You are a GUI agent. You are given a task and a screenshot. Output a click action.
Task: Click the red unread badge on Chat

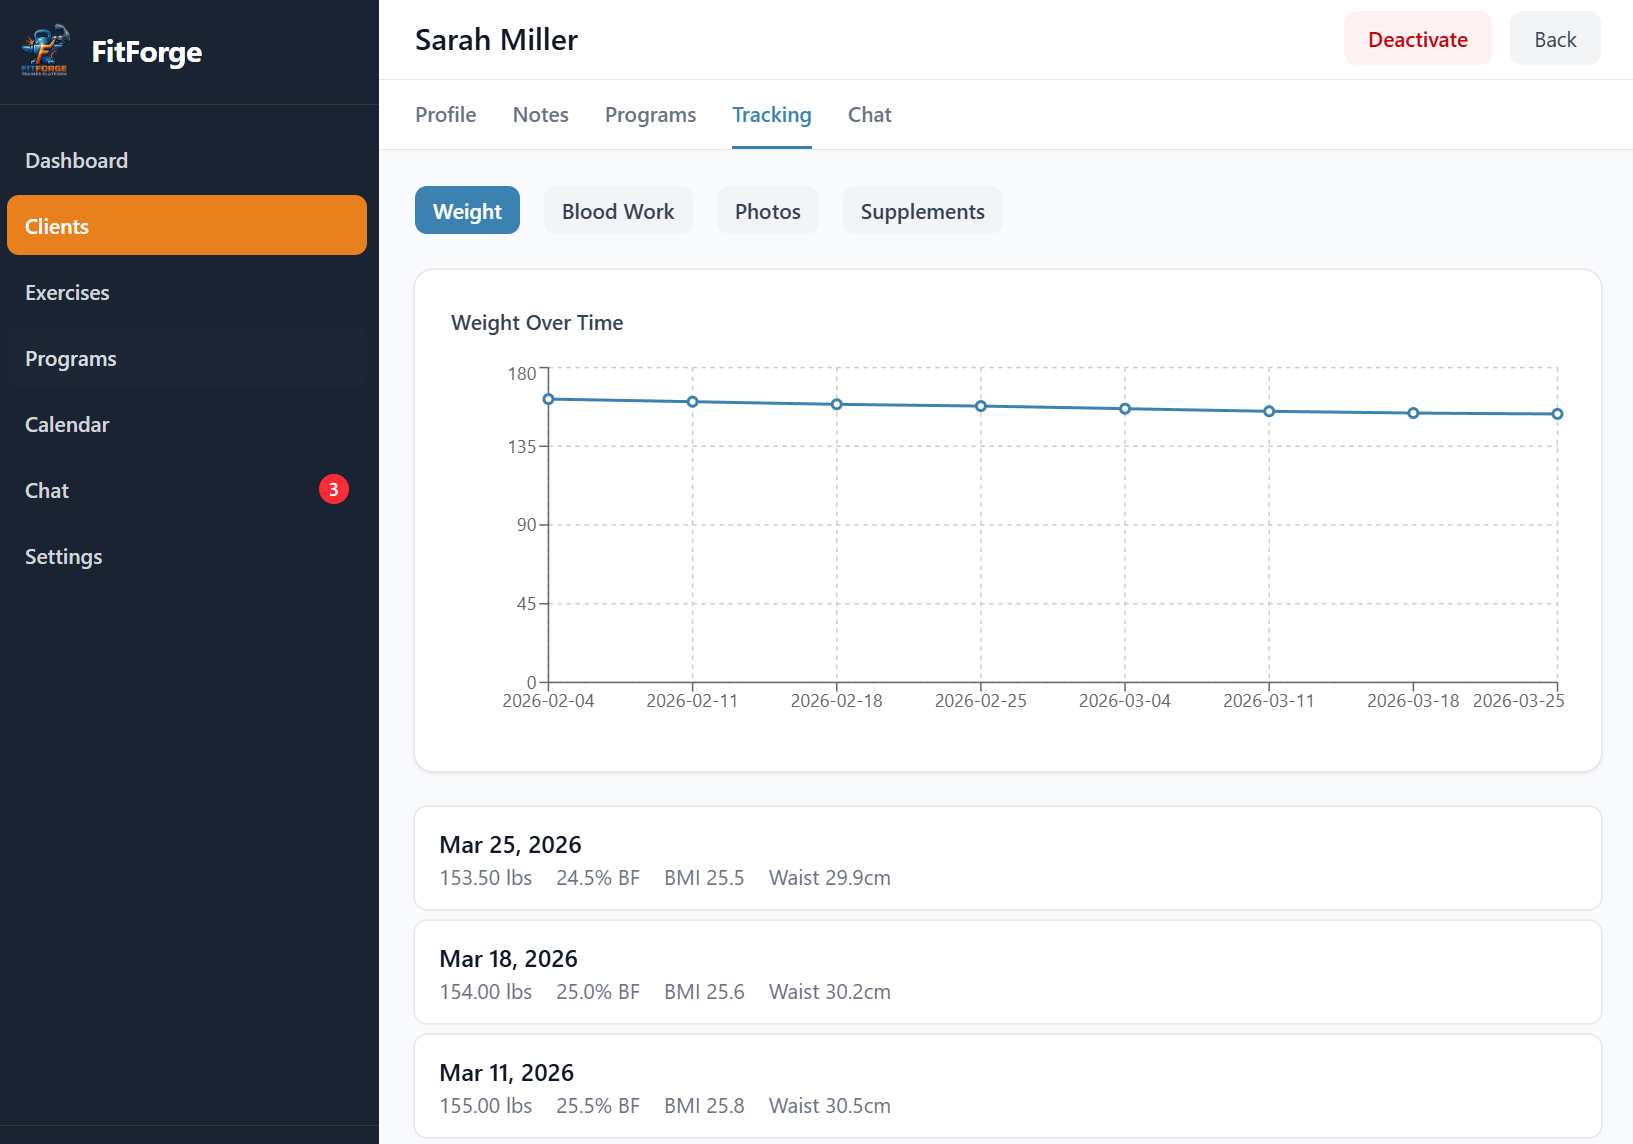click(333, 490)
